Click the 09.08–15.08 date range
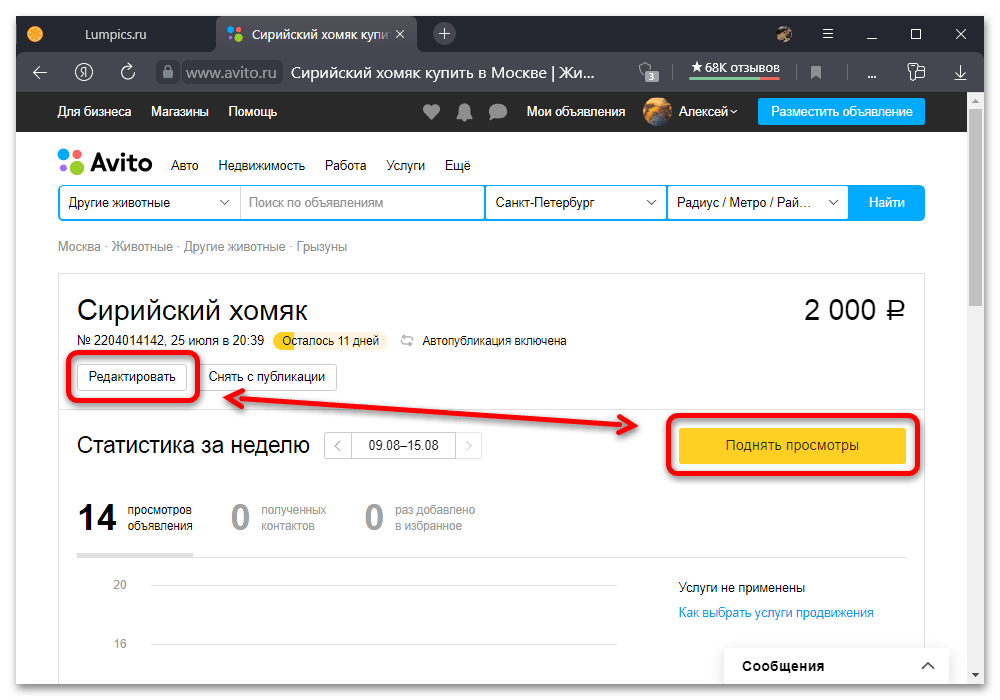 coord(403,446)
